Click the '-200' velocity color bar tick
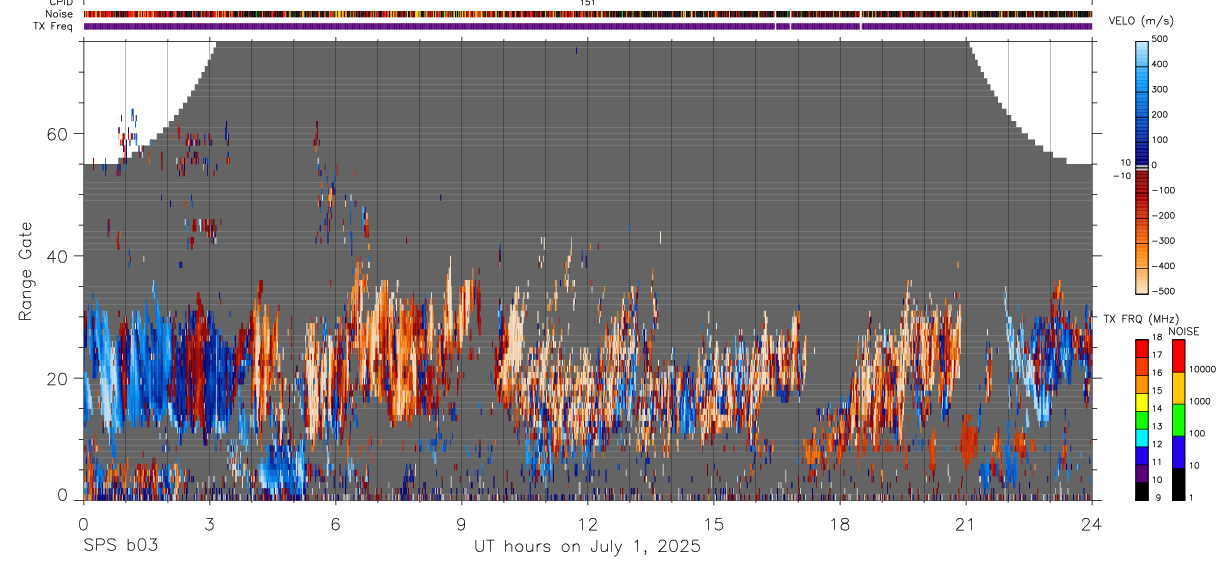 tap(1163, 216)
